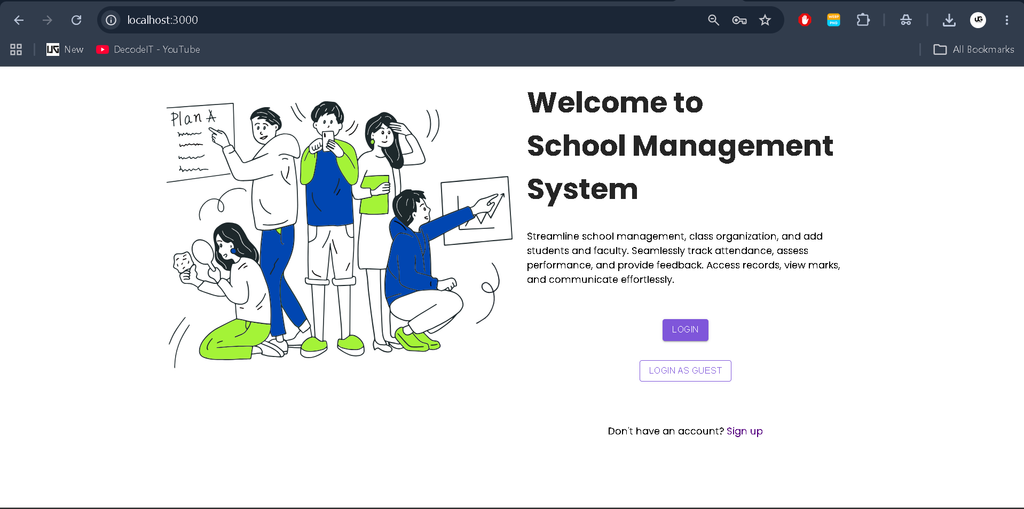Image resolution: width=1024 pixels, height=509 pixels.
Task: Open the Extensions puzzle-piece menu
Action: click(x=863, y=20)
